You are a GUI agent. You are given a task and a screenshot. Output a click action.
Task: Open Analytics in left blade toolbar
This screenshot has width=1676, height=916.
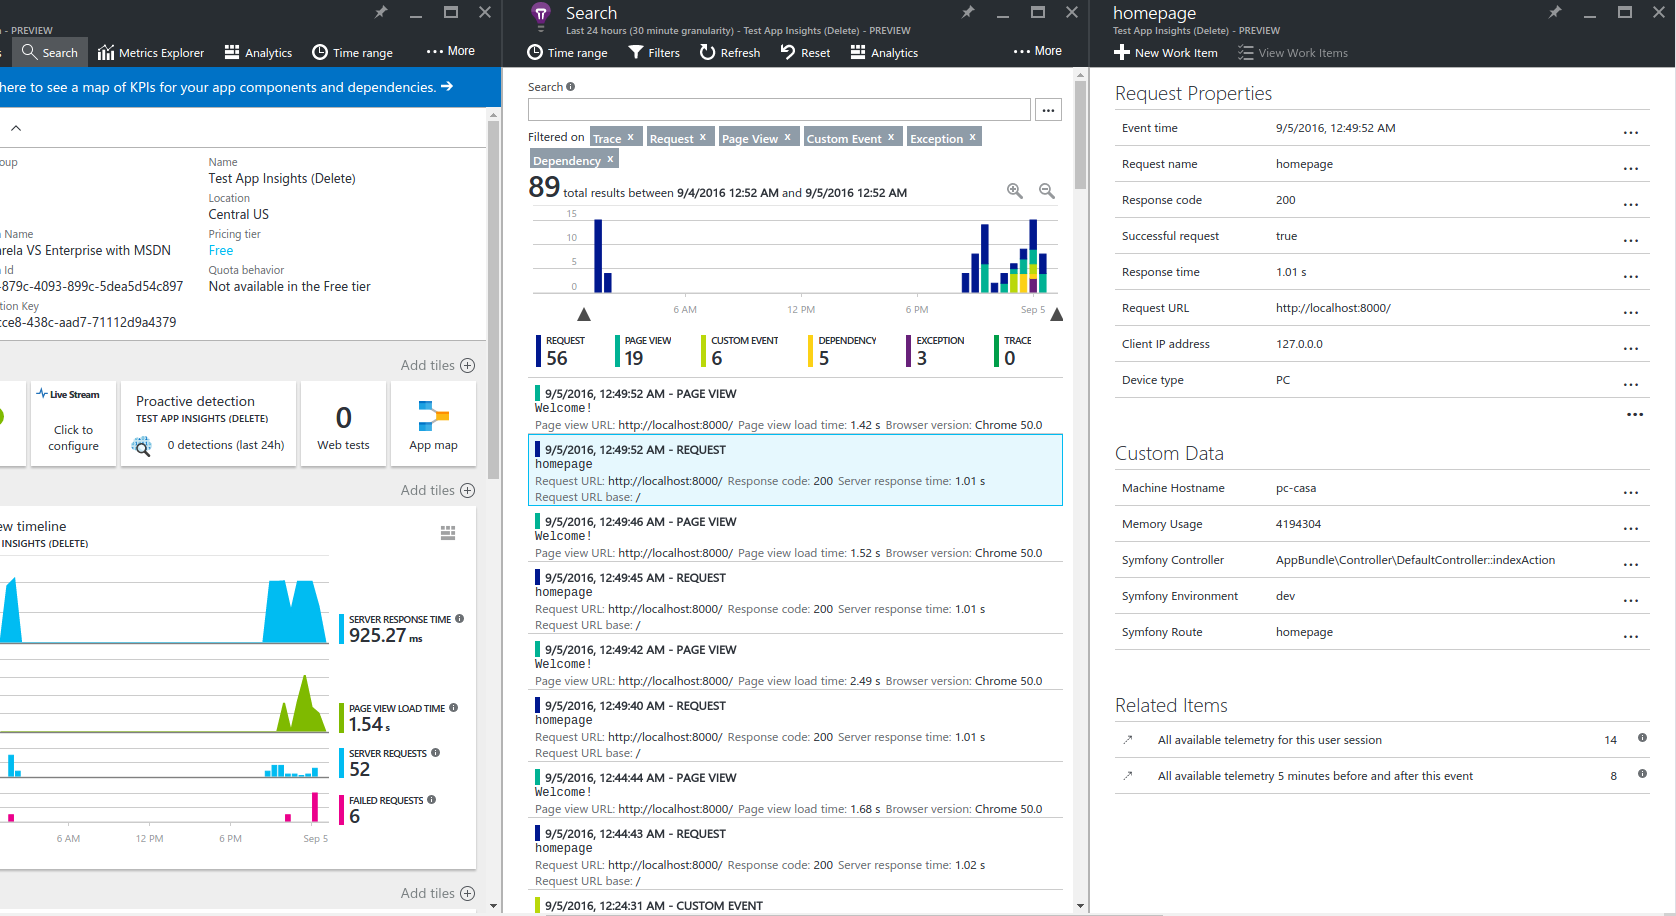[x=258, y=53]
